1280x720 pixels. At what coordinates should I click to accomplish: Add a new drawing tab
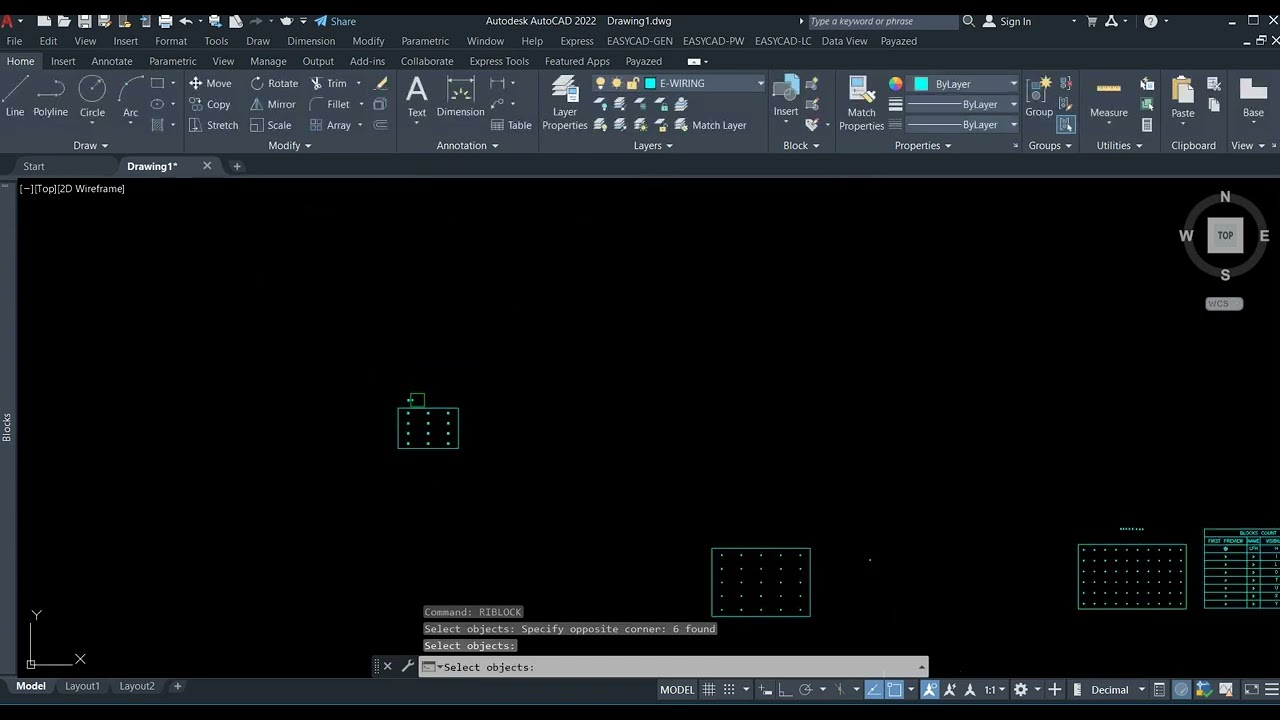coord(237,166)
